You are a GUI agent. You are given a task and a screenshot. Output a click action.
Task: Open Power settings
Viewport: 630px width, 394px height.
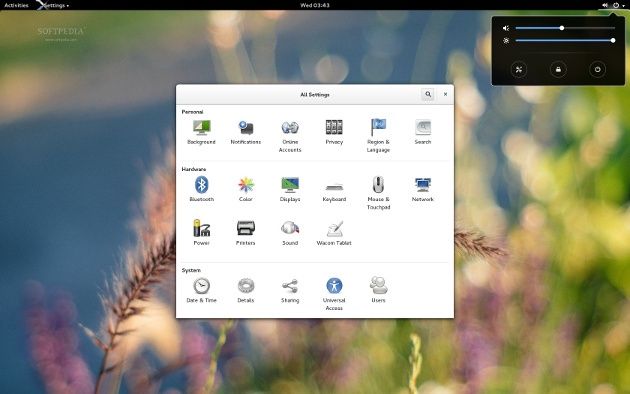click(201, 233)
